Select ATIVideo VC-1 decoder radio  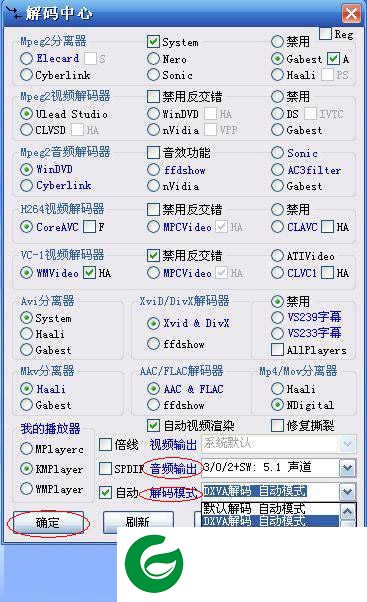pos(277,256)
